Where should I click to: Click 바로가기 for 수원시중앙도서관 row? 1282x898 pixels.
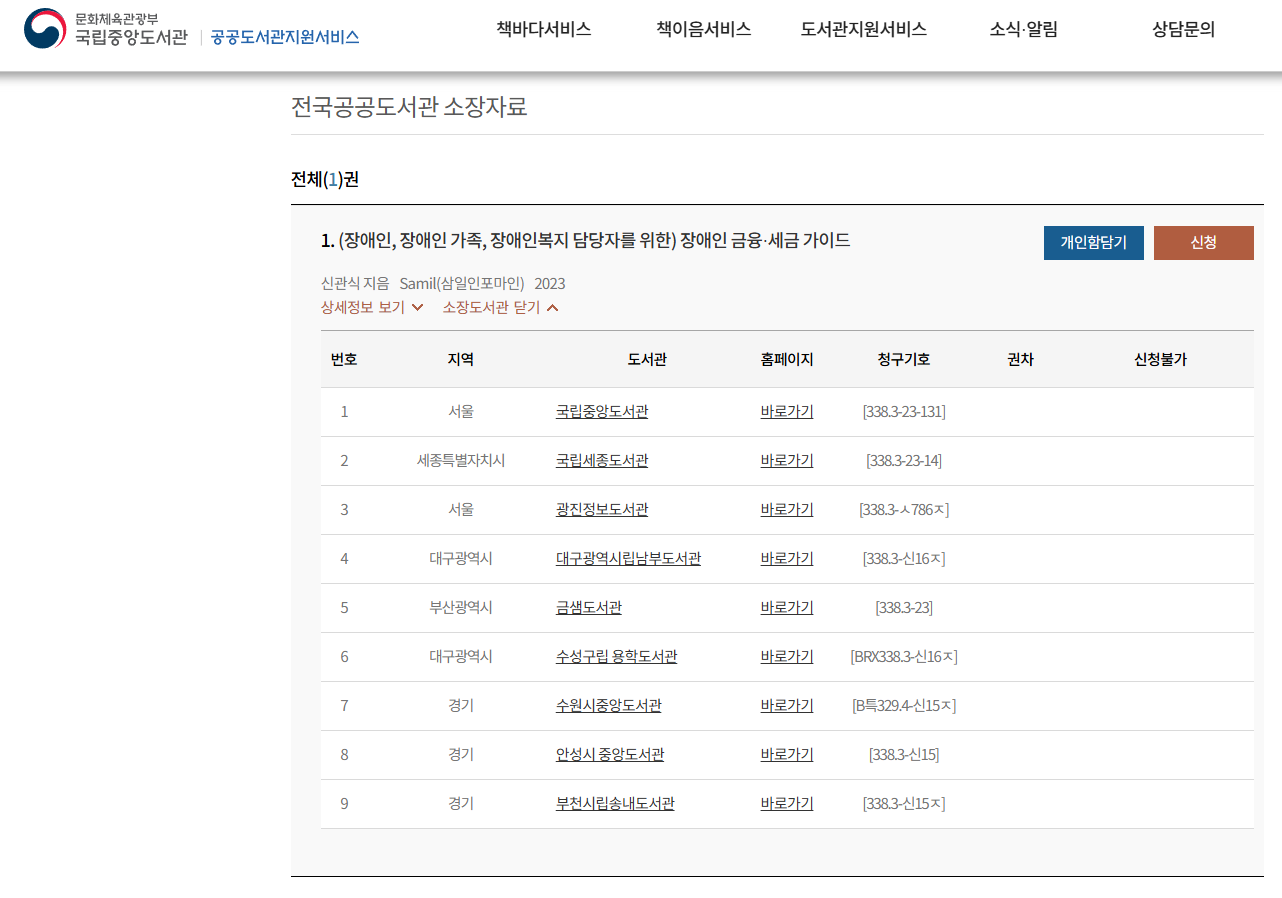point(787,705)
